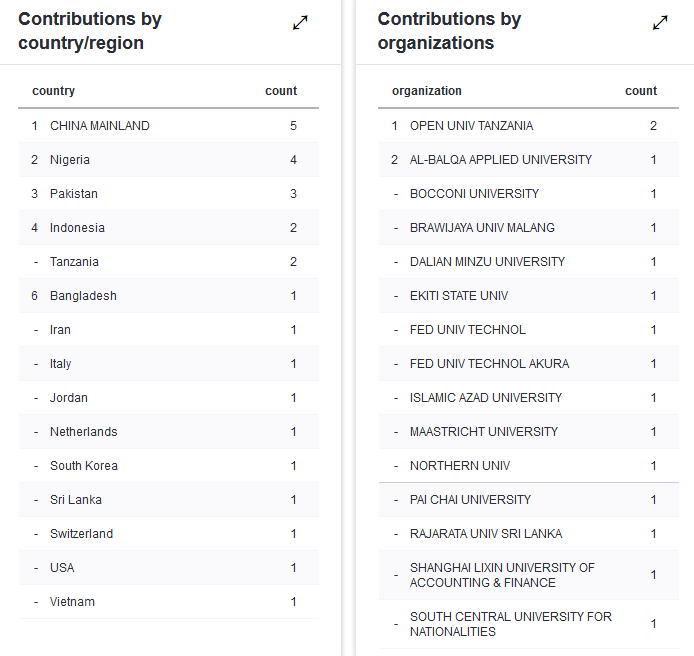Click BOCCONI UNIVERSITY in organizations list
This screenshot has height=656, width=694.
(x=474, y=194)
